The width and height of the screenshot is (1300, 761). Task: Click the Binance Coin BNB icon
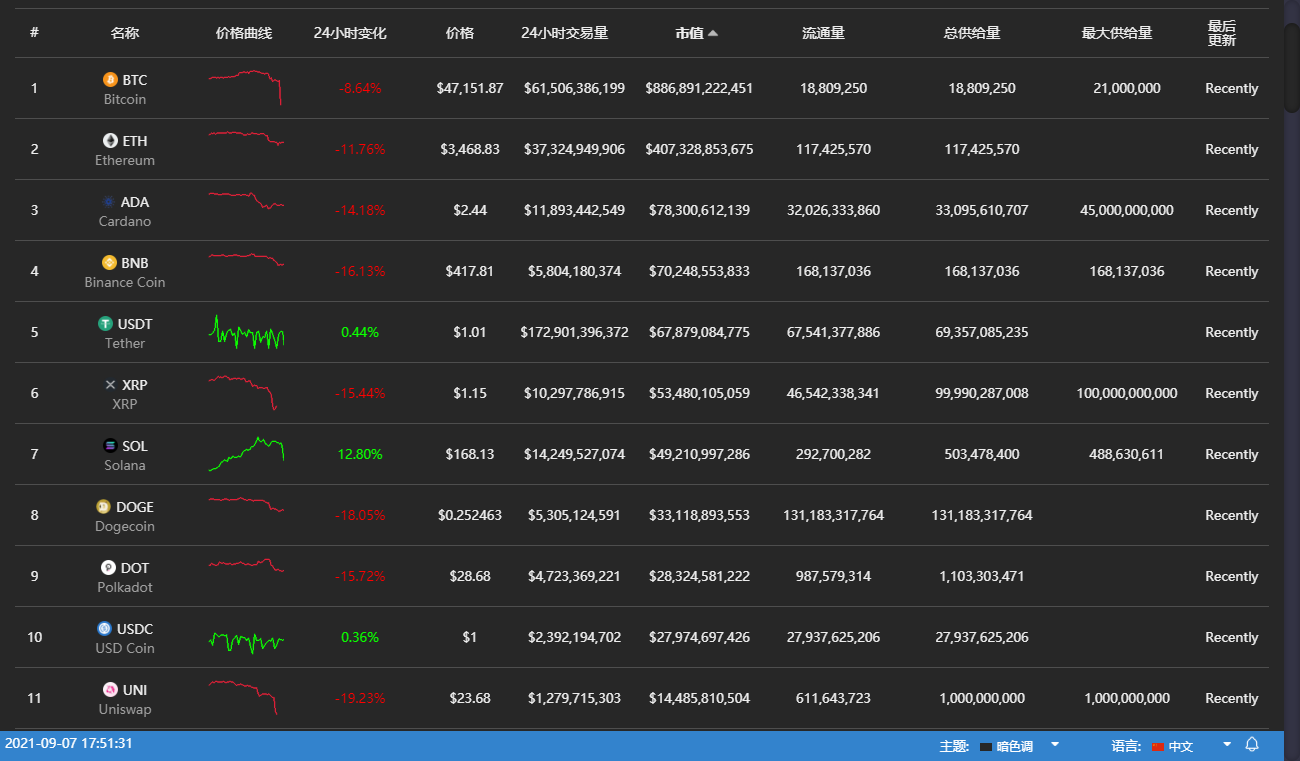109,263
